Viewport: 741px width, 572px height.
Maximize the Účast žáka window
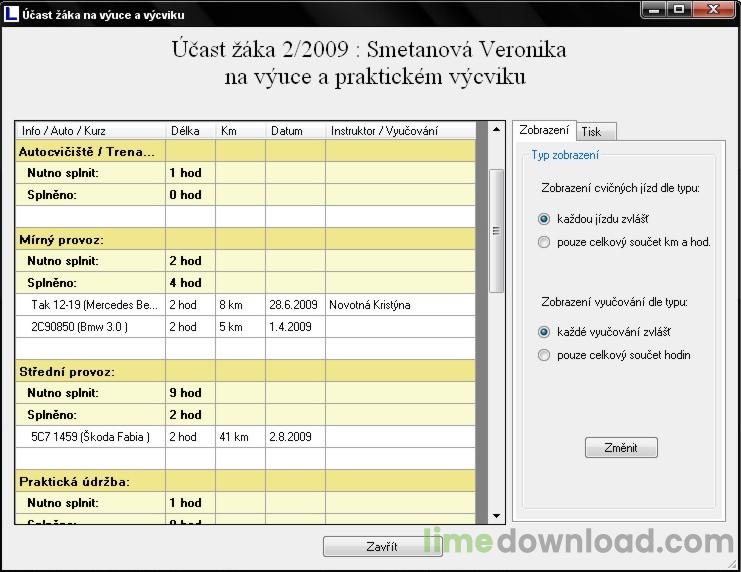[x=679, y=9]
